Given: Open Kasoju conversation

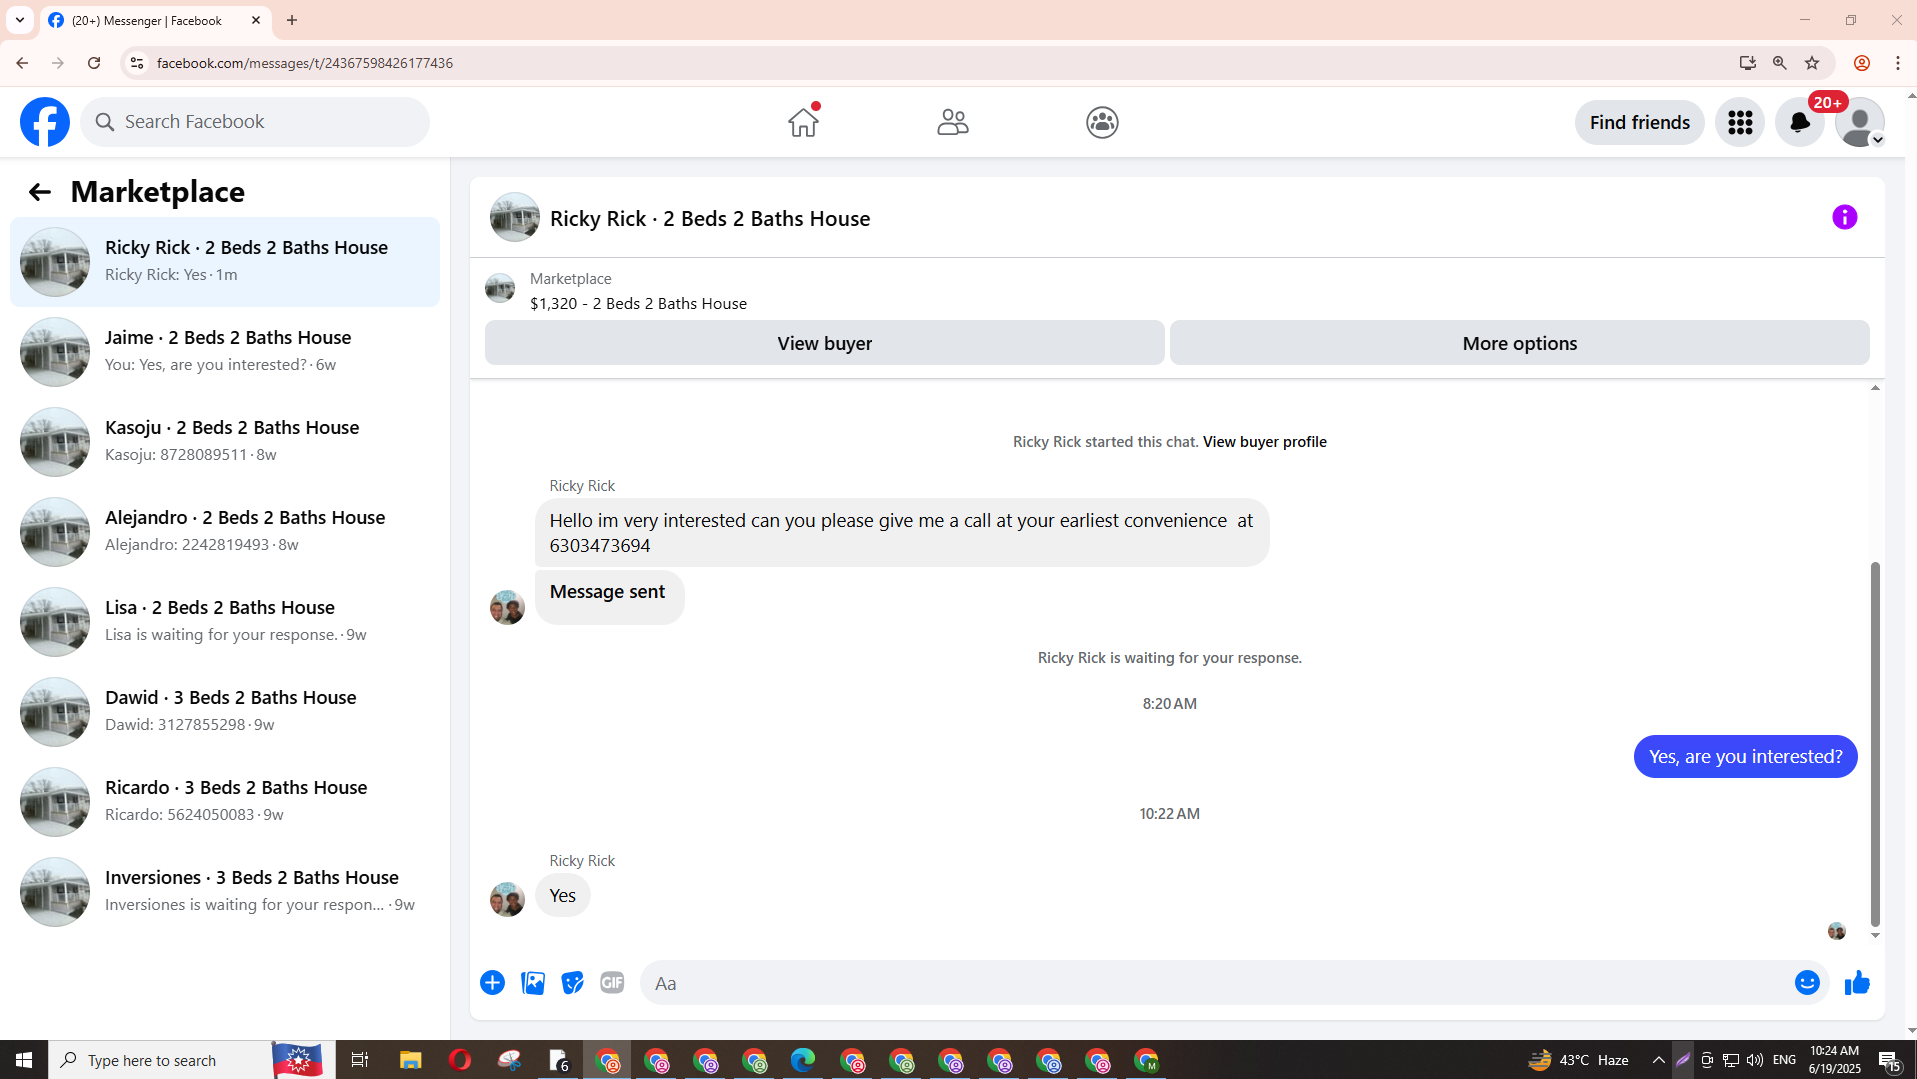Looking at the screenshot, I should (x=225, y=442).
